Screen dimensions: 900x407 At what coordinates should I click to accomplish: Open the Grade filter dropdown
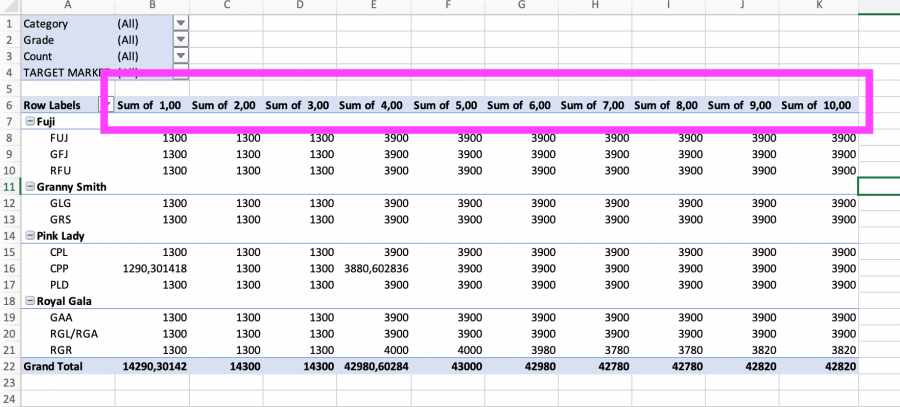pyautogui.click(x=181, y=40)
